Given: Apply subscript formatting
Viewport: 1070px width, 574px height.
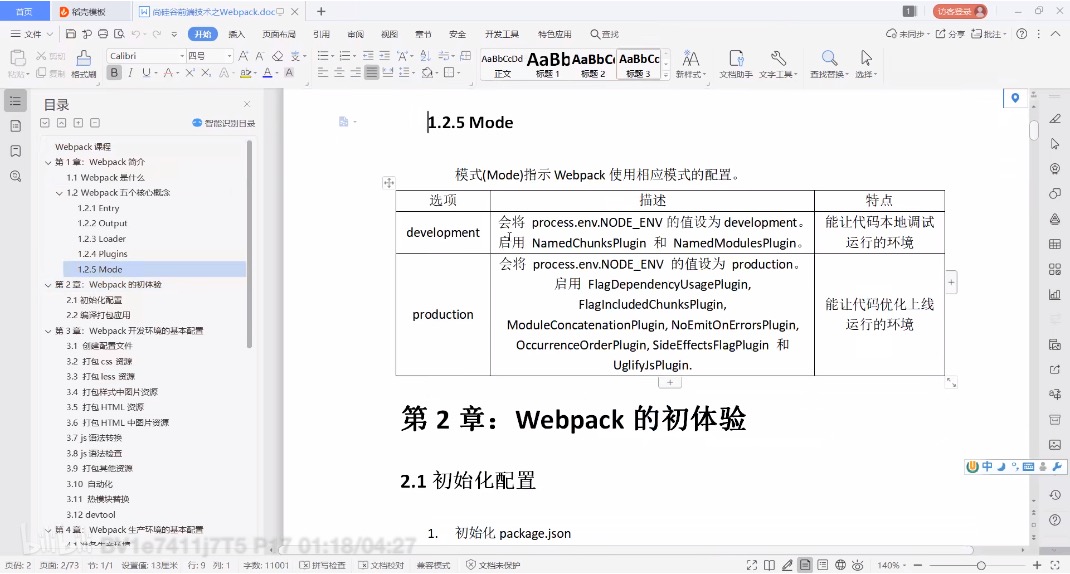Looking at the screenshot, I should click(206, 72).
